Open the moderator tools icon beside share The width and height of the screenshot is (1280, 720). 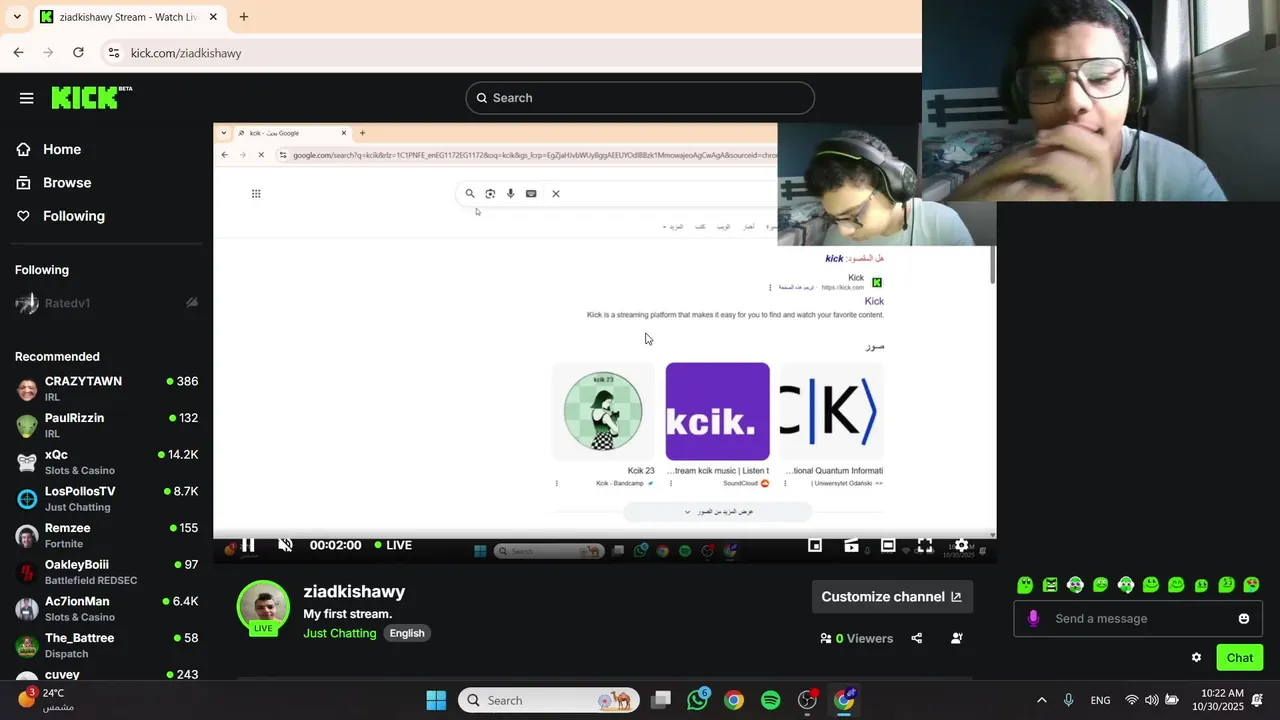point(956,638)
